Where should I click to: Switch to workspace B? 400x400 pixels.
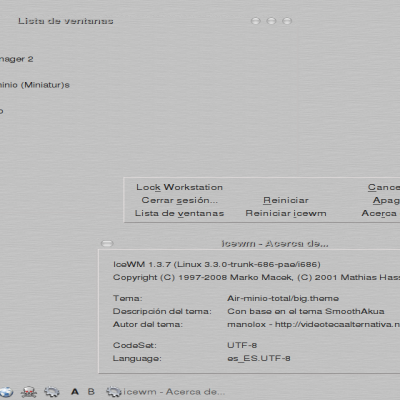91,392
